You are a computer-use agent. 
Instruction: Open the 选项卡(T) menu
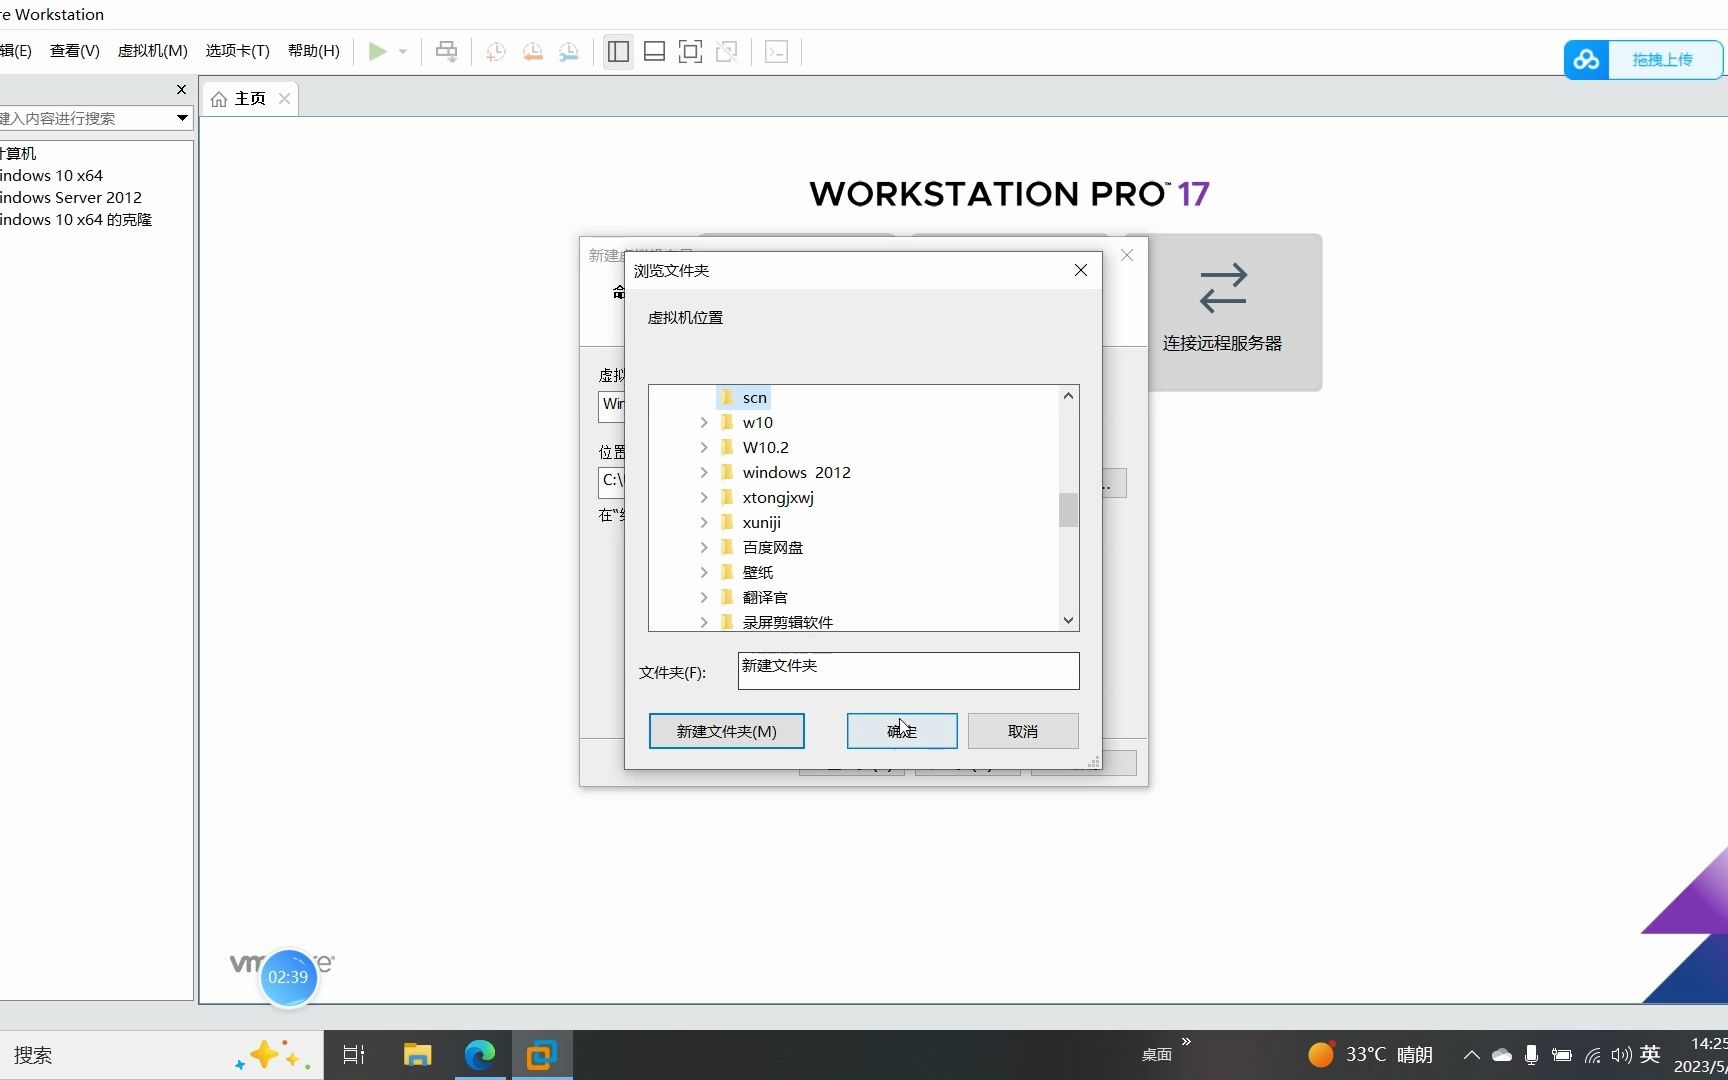point(238,51)
